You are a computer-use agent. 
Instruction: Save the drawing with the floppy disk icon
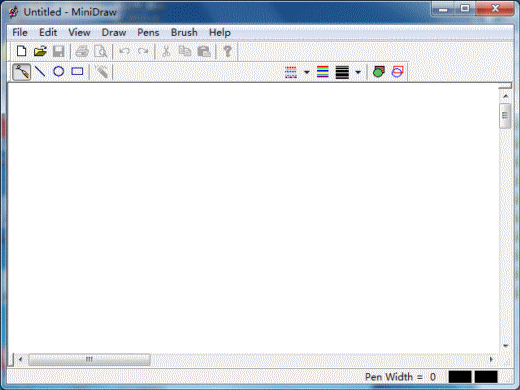coord(59,51)
